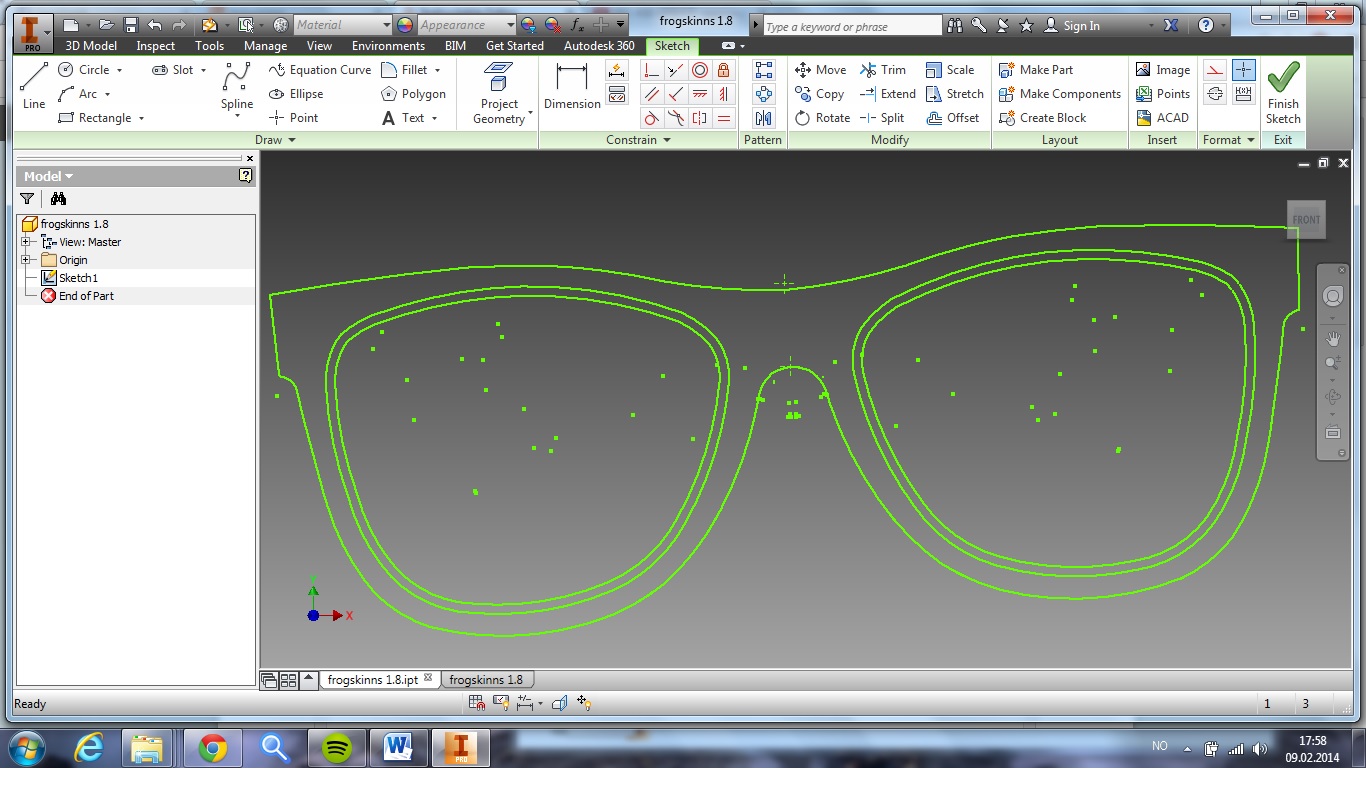Choose the Rotate modify tool
Viewport: 1366px width, 792px height.
pyautogui.click(x=822, y=118)
